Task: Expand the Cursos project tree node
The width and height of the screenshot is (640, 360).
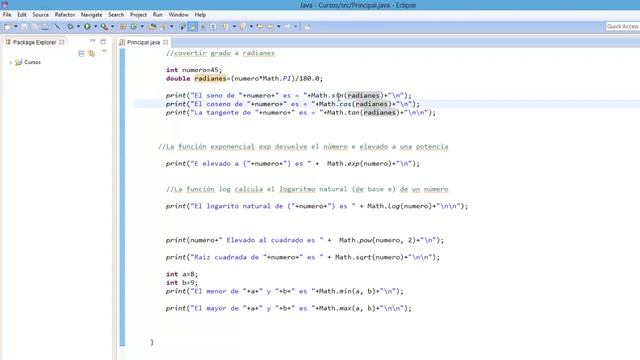Action: [x=11, y=62]
